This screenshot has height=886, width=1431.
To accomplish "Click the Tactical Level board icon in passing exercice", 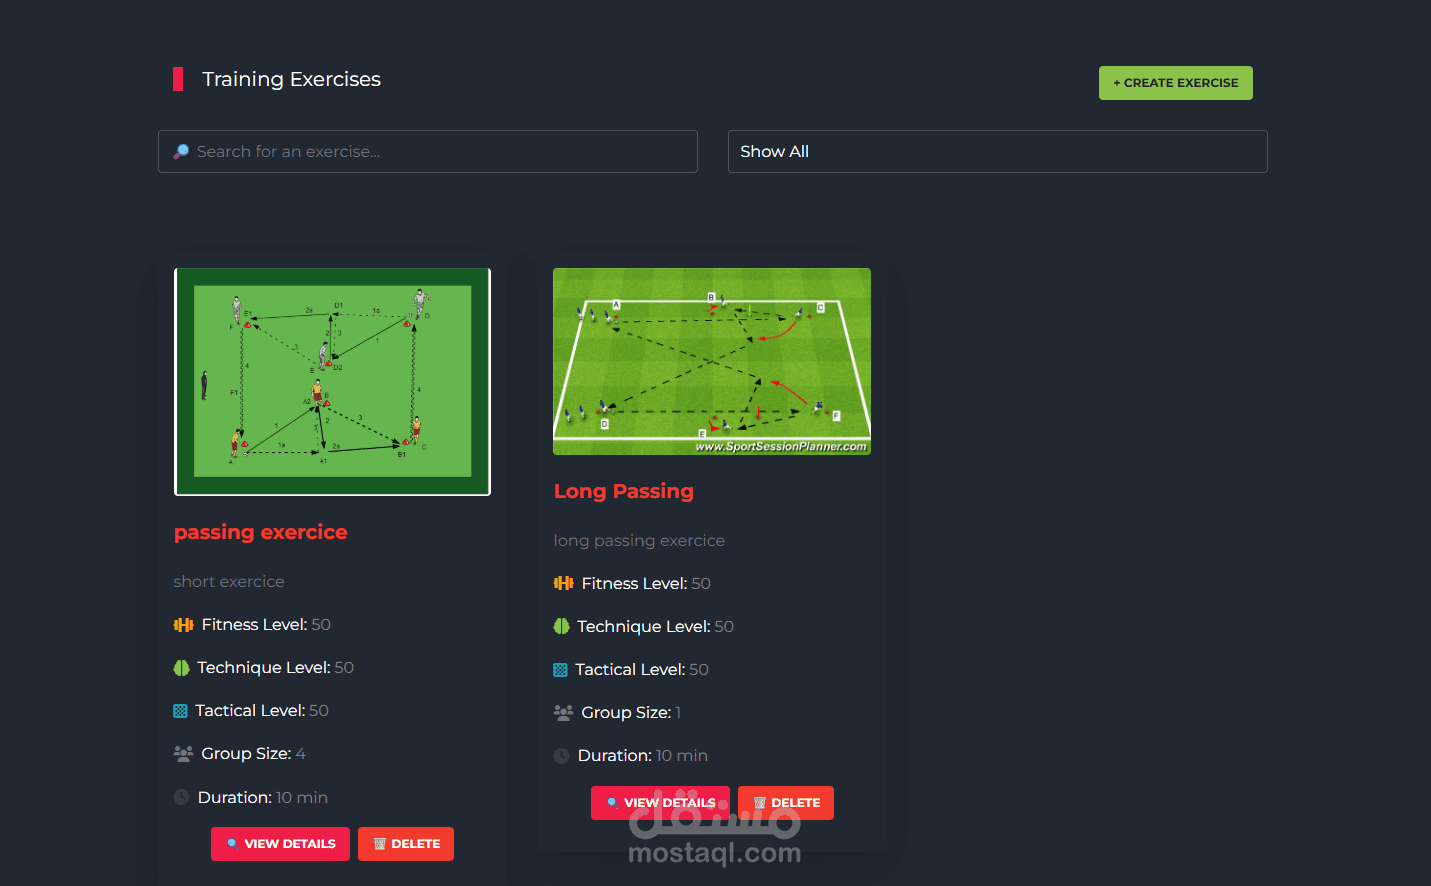I will tap(180, 711).
